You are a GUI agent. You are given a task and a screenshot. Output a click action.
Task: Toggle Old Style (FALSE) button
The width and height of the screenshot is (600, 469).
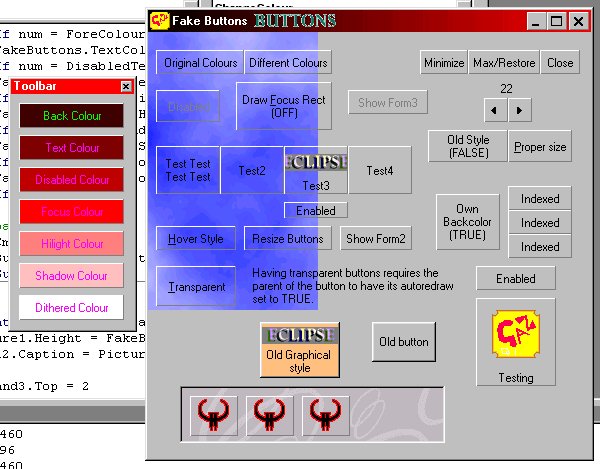pos(467,147)
